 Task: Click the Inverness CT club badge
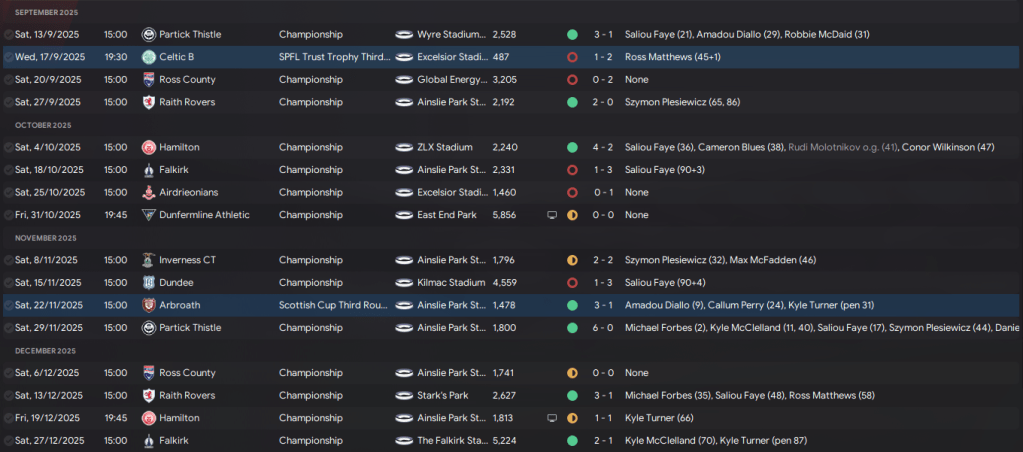(149, 260)
